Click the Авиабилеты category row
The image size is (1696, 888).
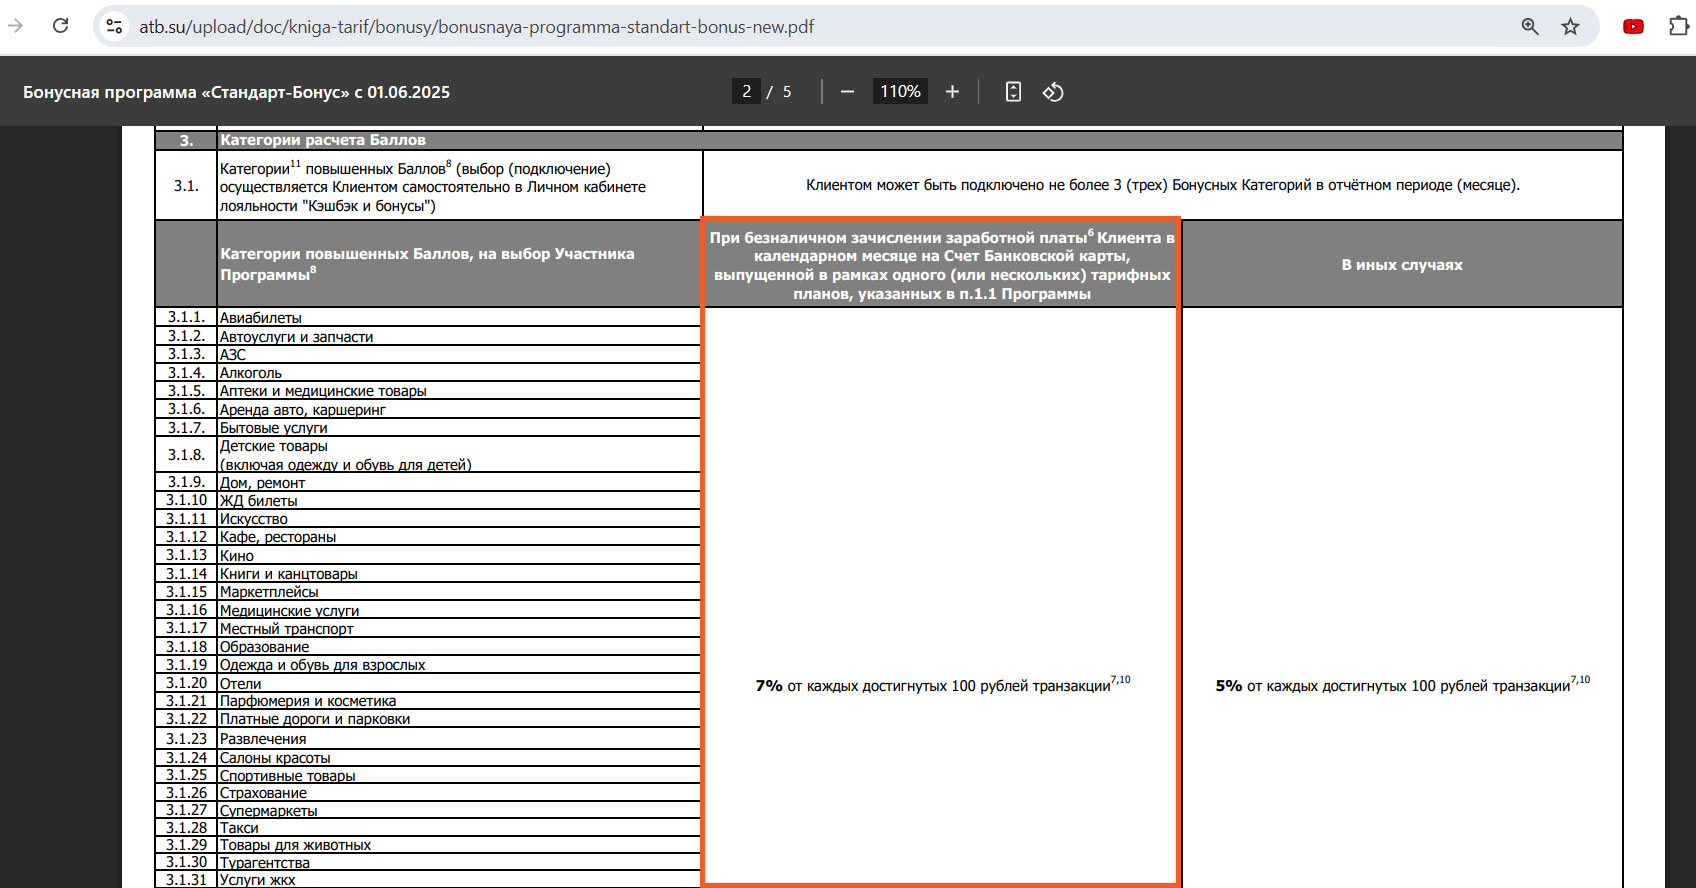click(x=428, y=318)
